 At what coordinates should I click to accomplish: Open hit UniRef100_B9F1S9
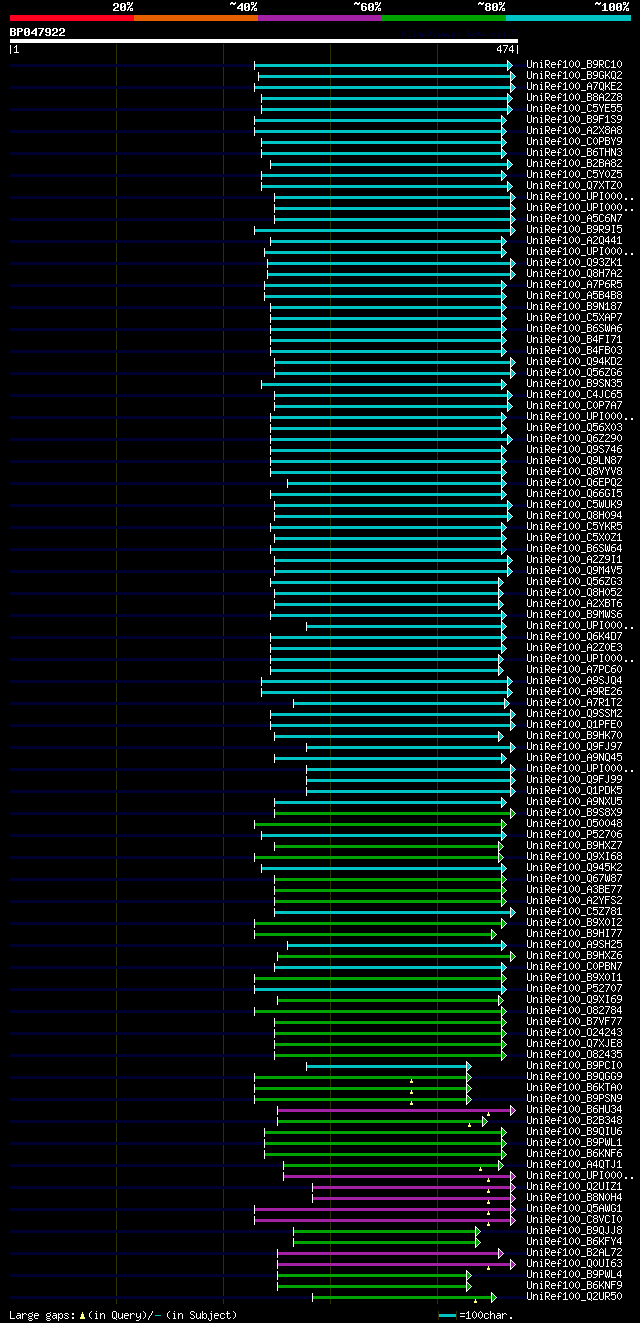(x=574, y=120)
